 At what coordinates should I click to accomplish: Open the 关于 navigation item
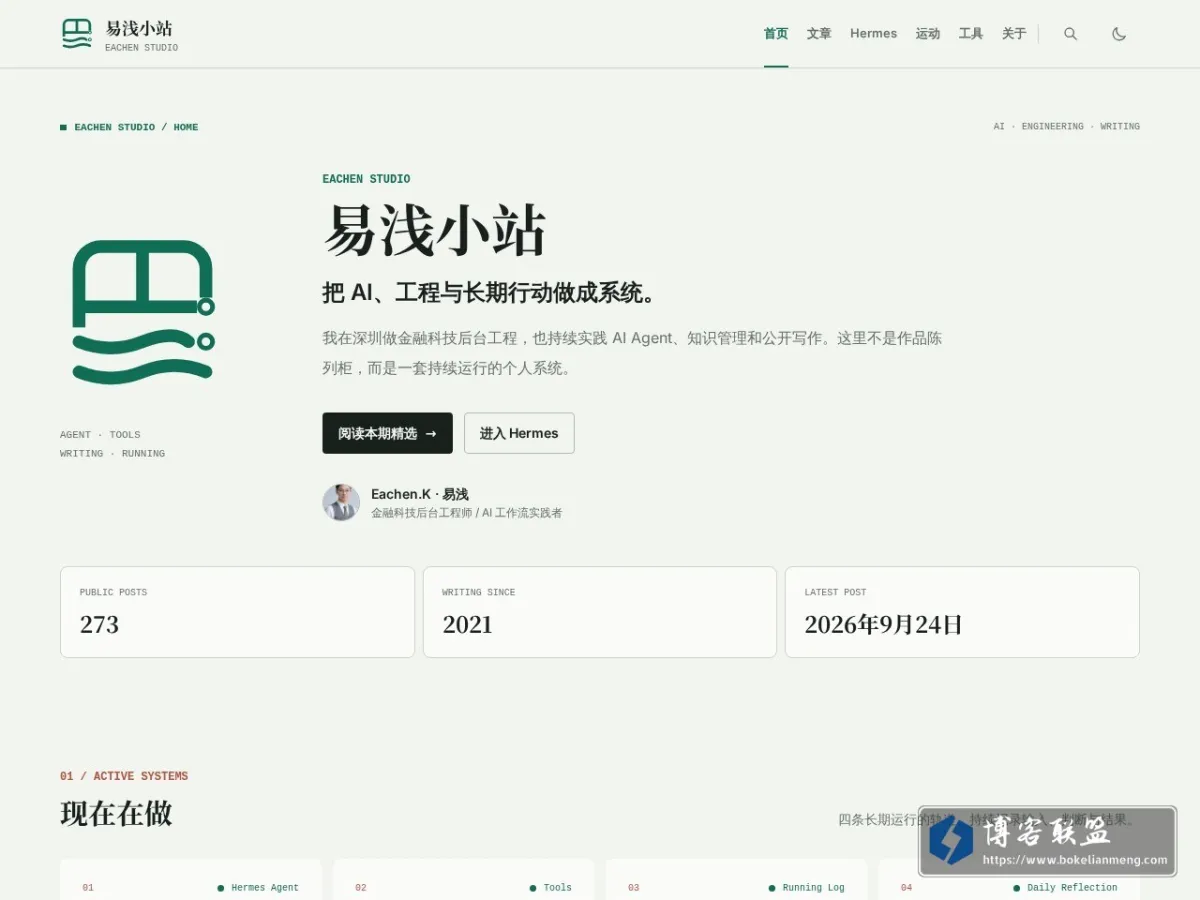(1014, 34)
